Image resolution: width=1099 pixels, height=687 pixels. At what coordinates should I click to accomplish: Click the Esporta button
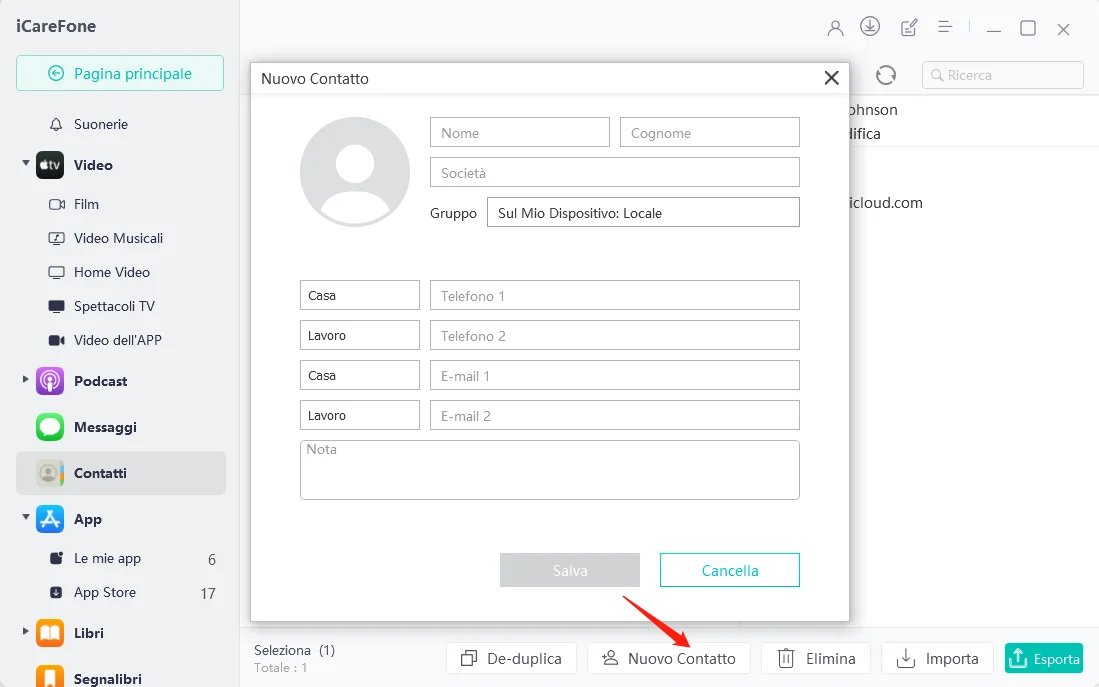coord(1043,658)
